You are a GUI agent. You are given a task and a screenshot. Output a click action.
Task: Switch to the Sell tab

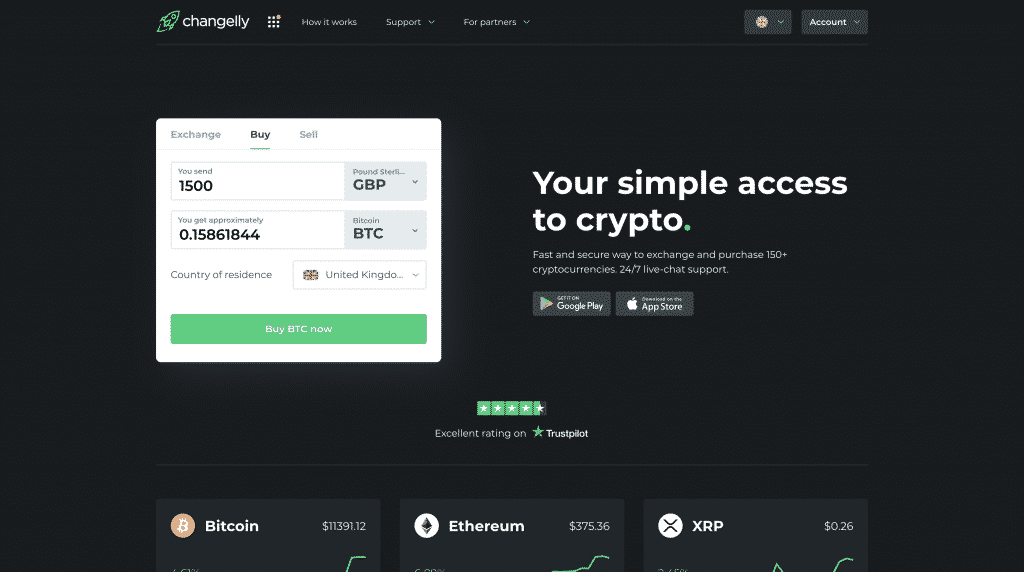click(308, 135)
